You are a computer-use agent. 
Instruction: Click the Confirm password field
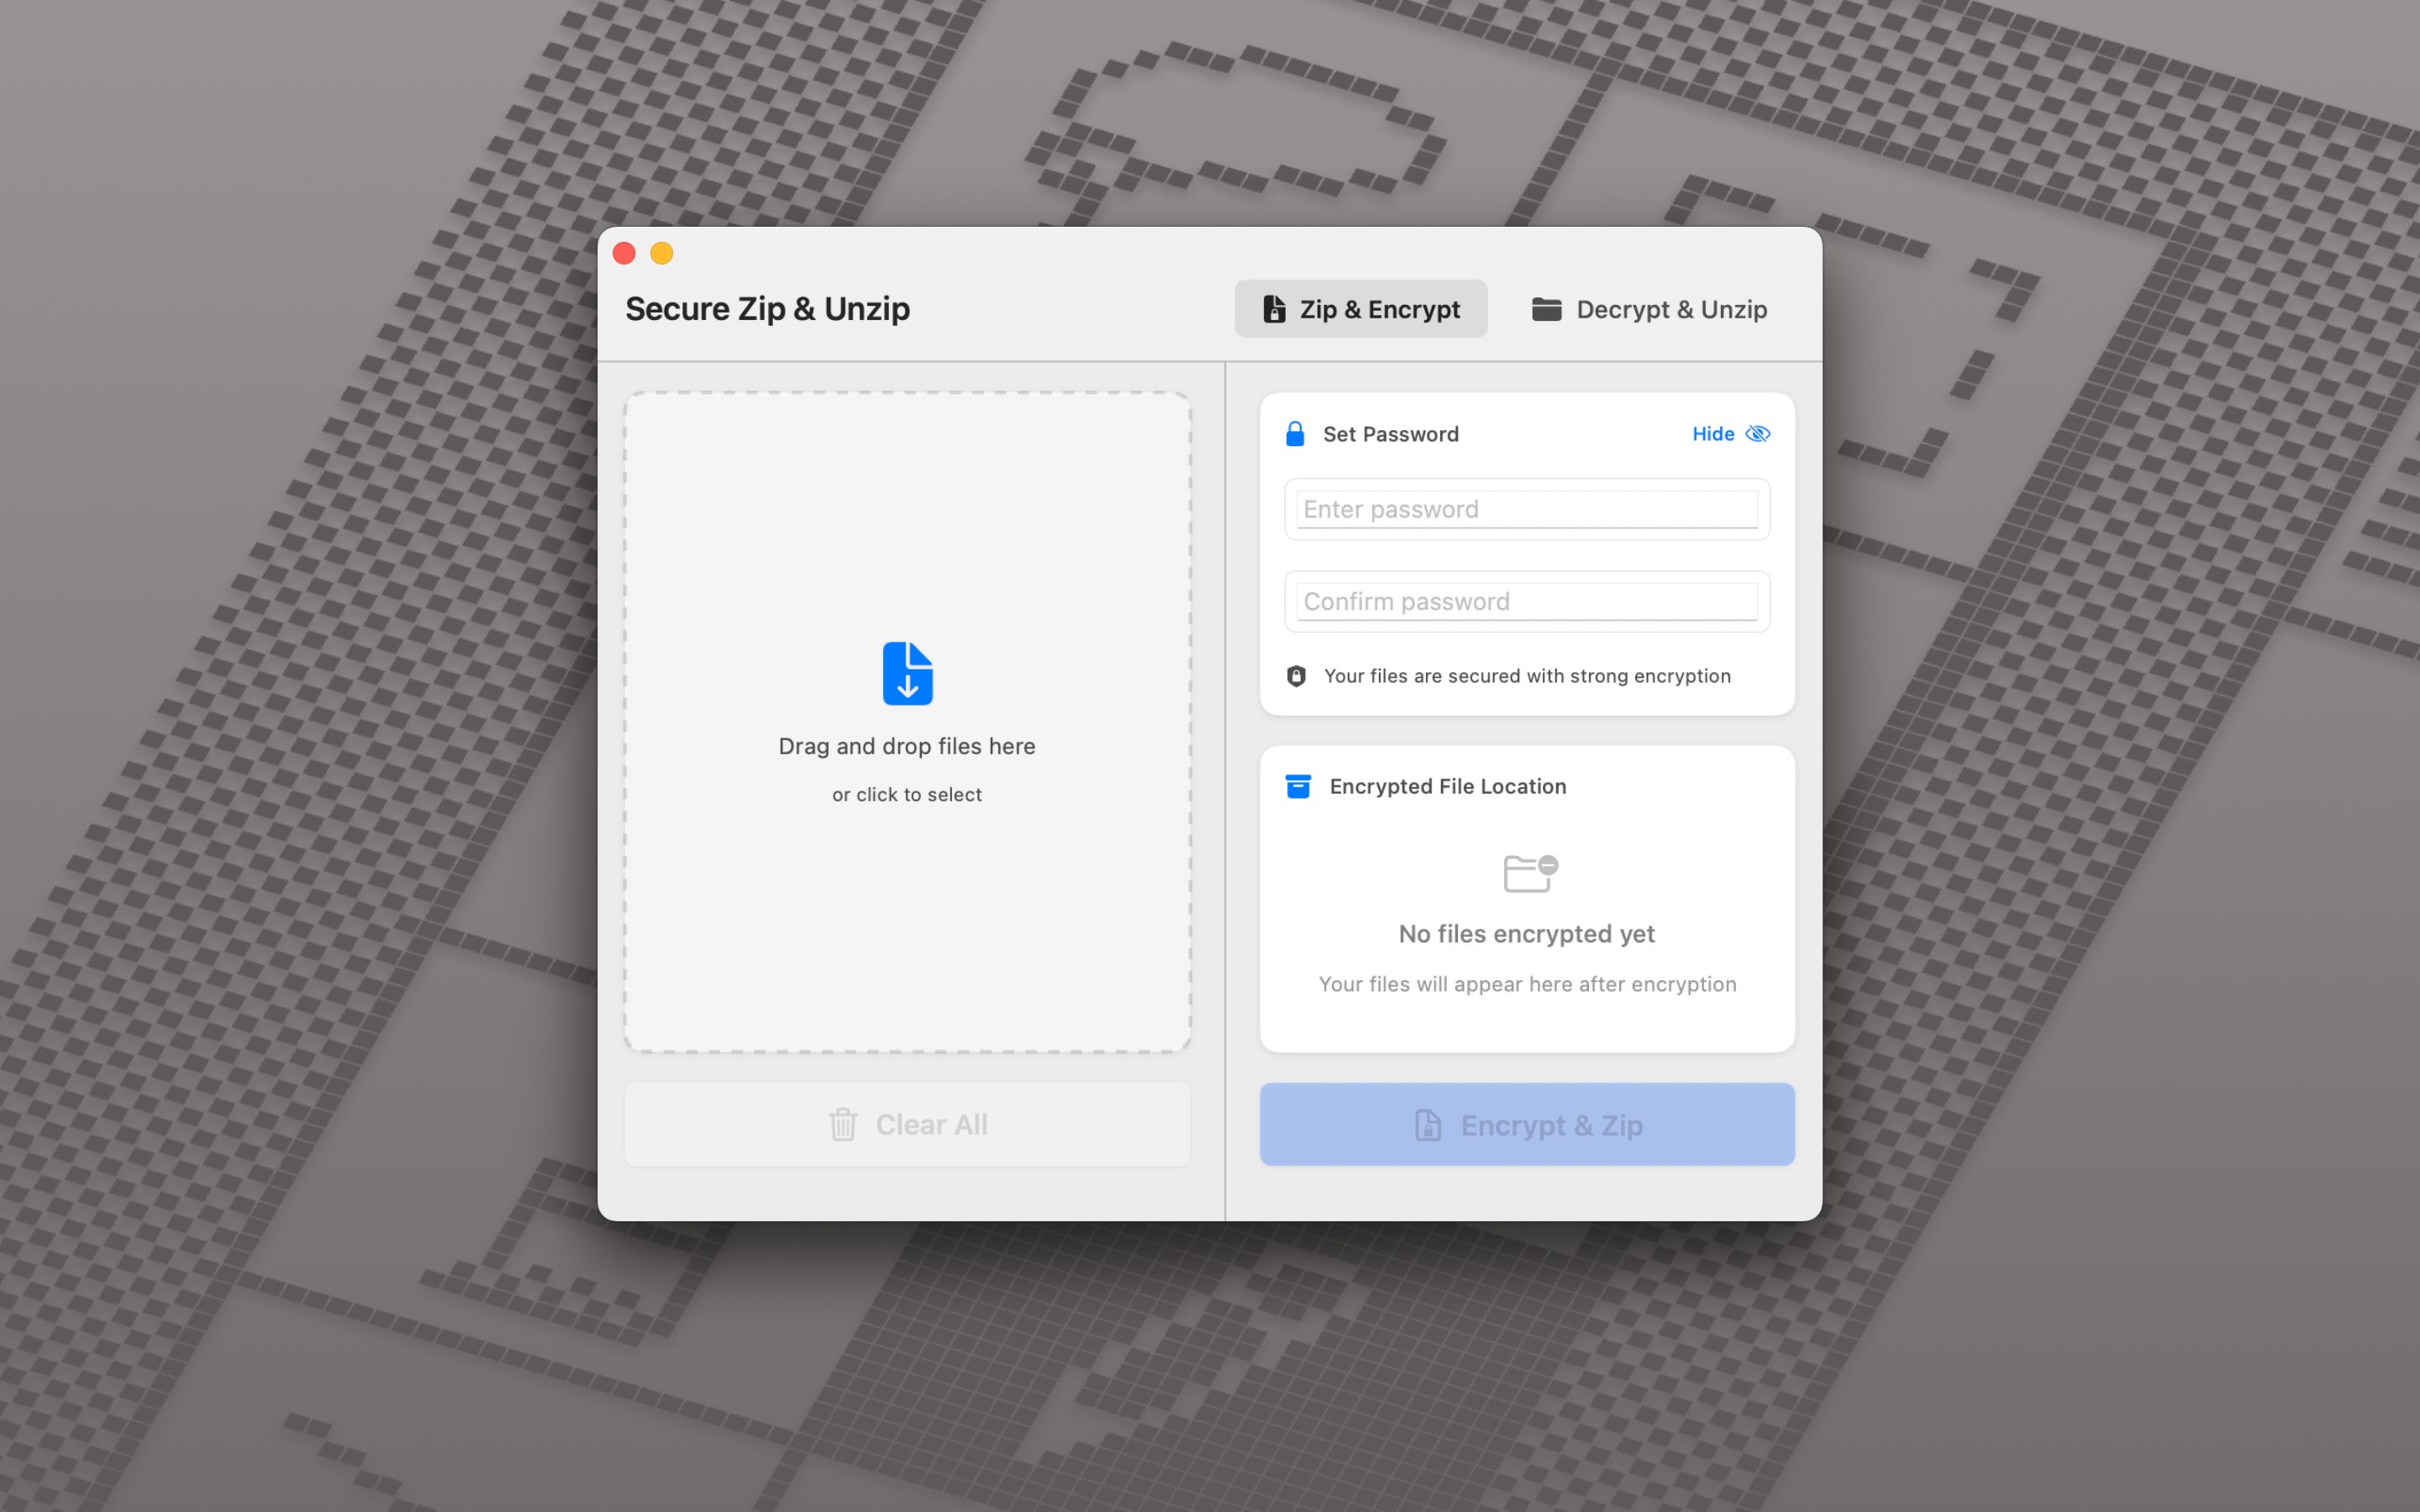tap(1527, 601)
